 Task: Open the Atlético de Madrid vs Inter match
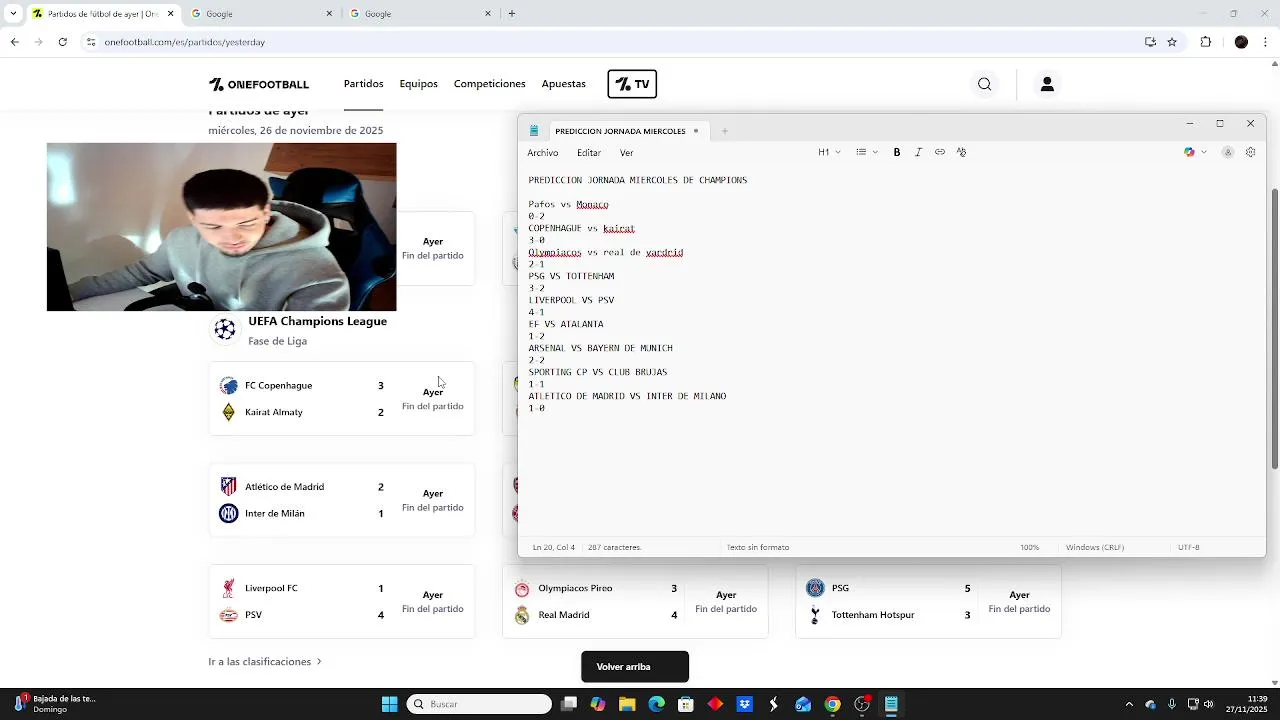click(342, 500)
